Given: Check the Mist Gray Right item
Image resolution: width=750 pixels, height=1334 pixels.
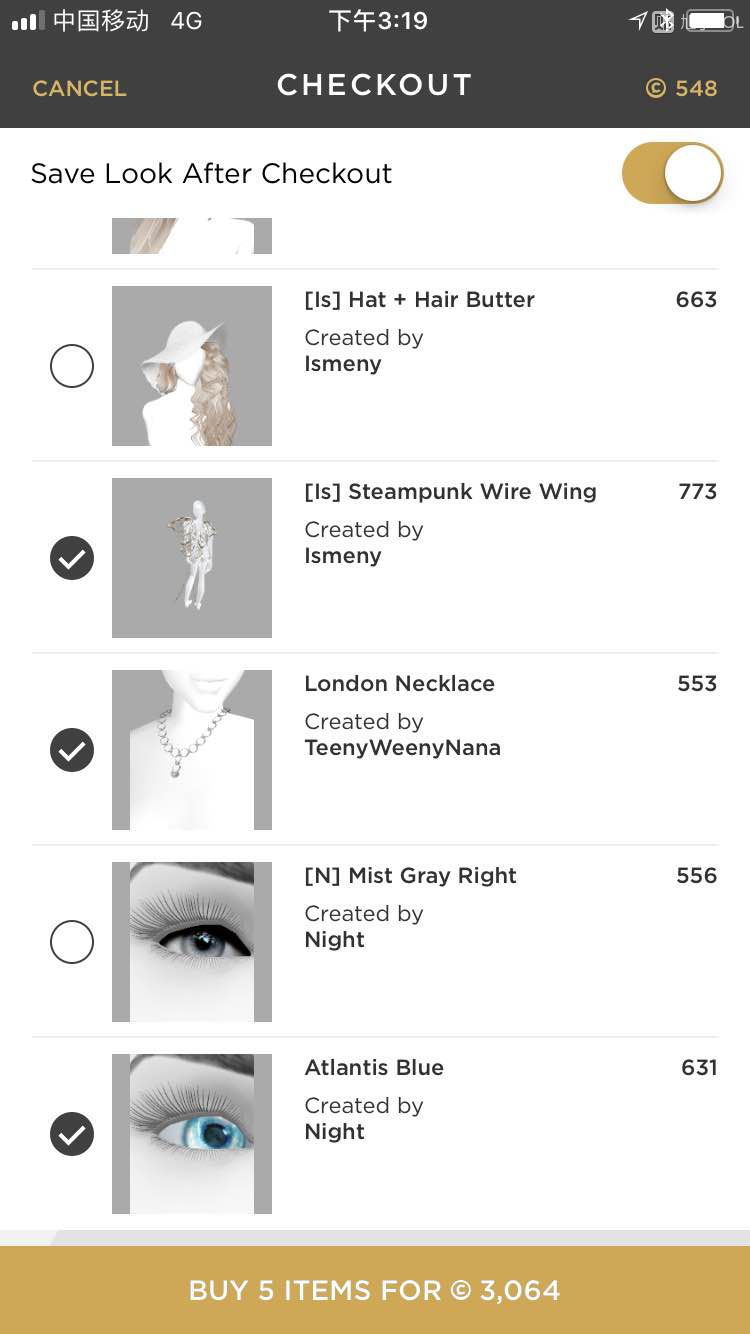Looking at the screenshot, I should point(72,942).
